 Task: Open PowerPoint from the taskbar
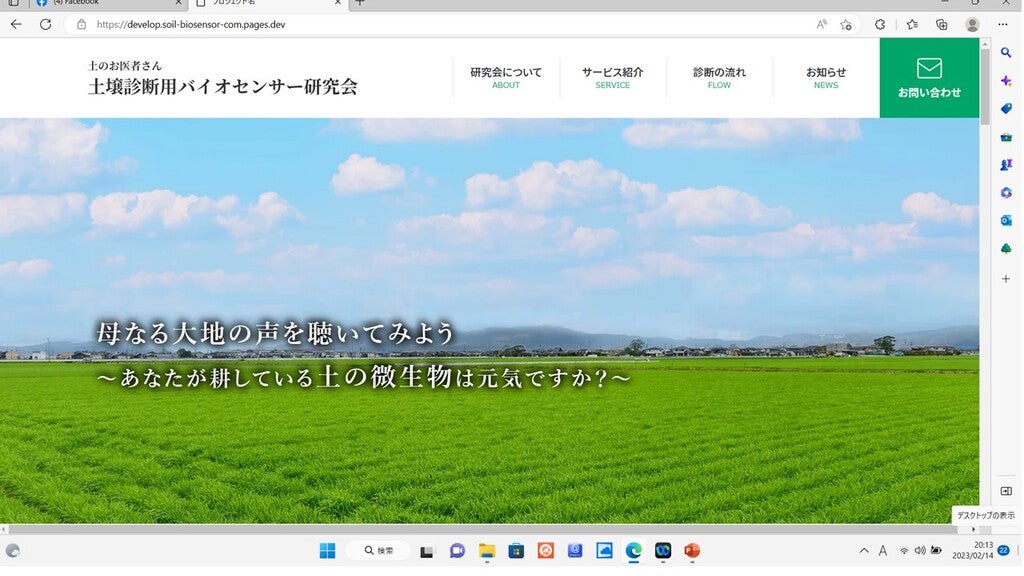[692, 551]
